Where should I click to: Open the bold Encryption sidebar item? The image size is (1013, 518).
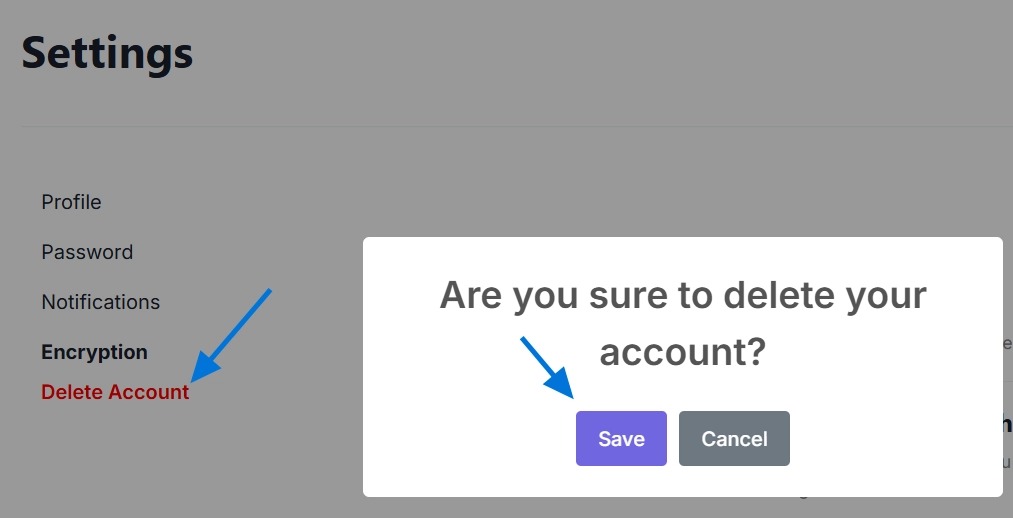click(x=94, y=352)
